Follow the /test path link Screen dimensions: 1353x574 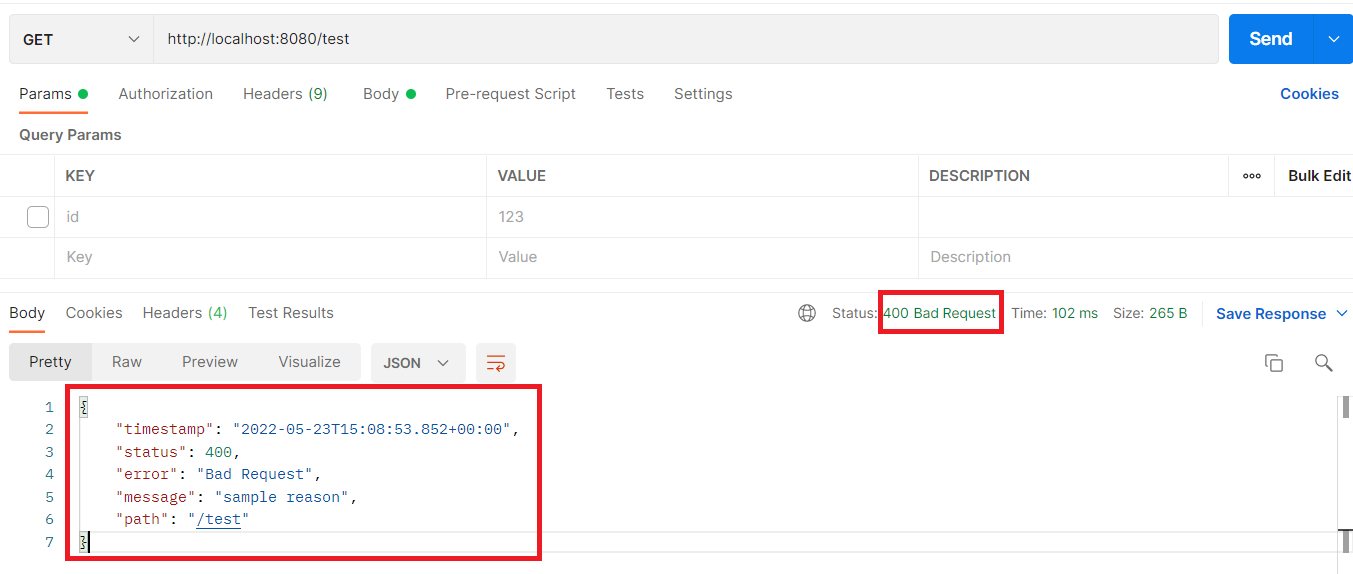point(218,519)
